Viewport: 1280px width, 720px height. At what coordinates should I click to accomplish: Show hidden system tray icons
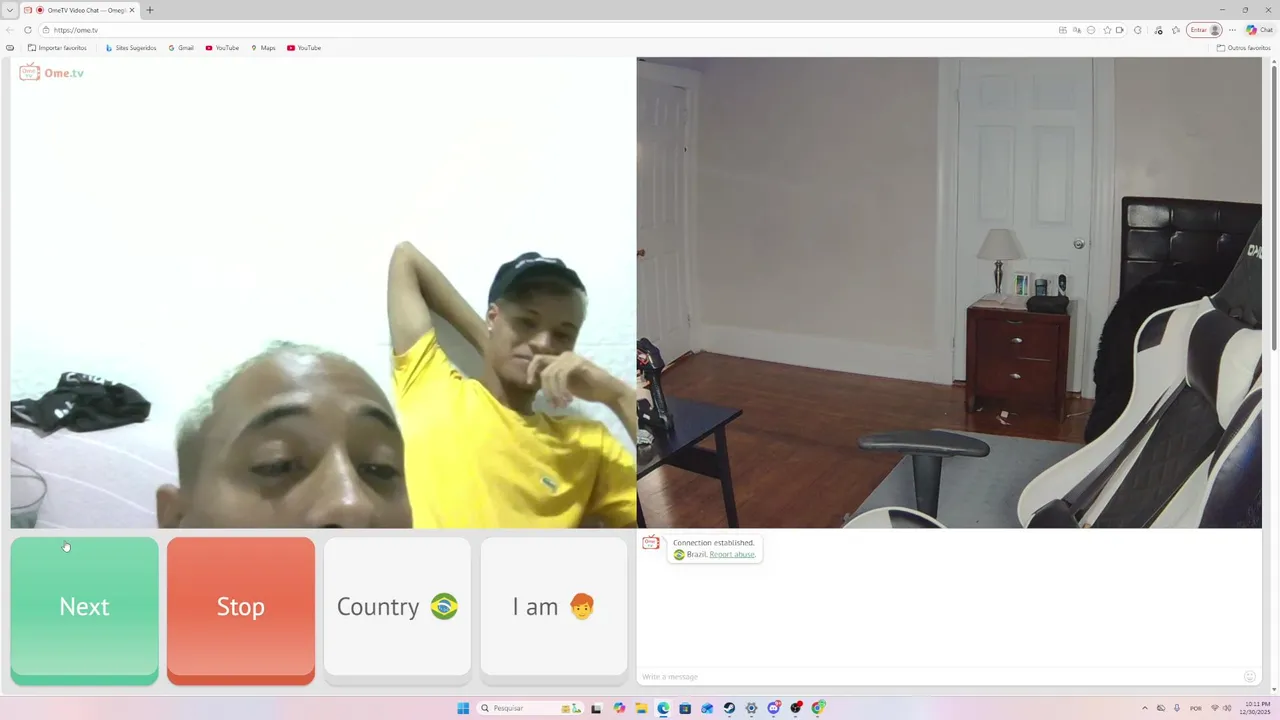[x=1145, y=708]
